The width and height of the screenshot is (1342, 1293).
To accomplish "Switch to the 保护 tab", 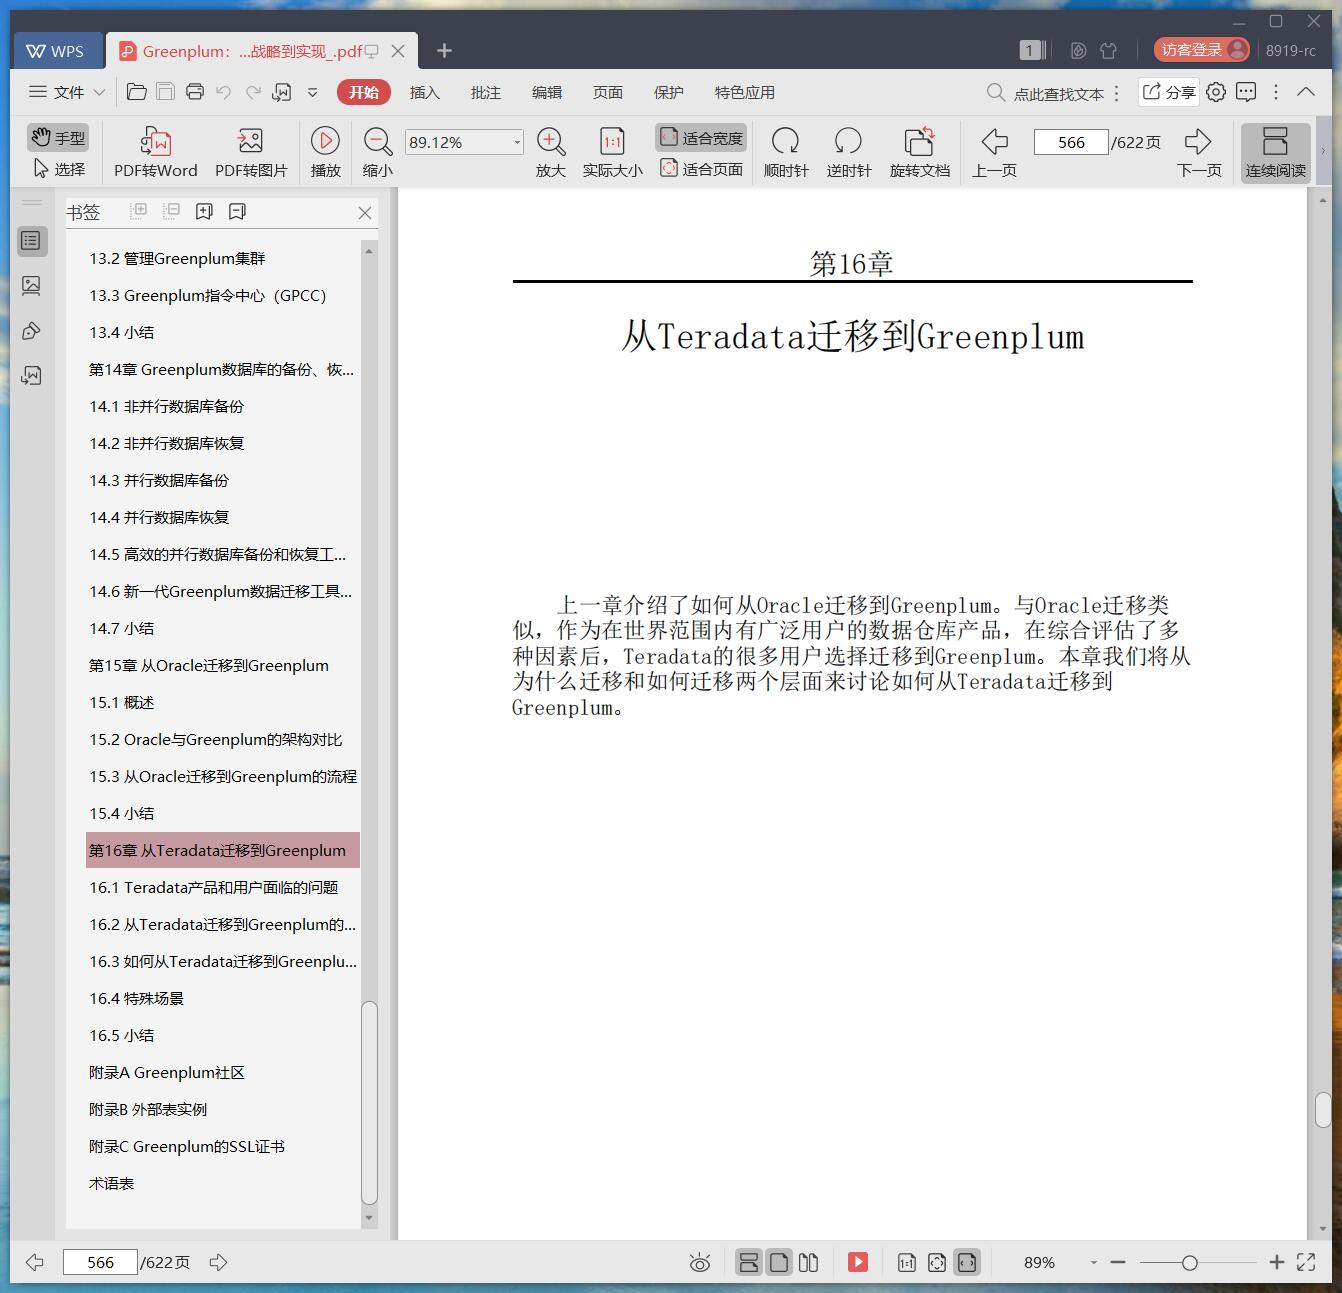I will 668,92.
